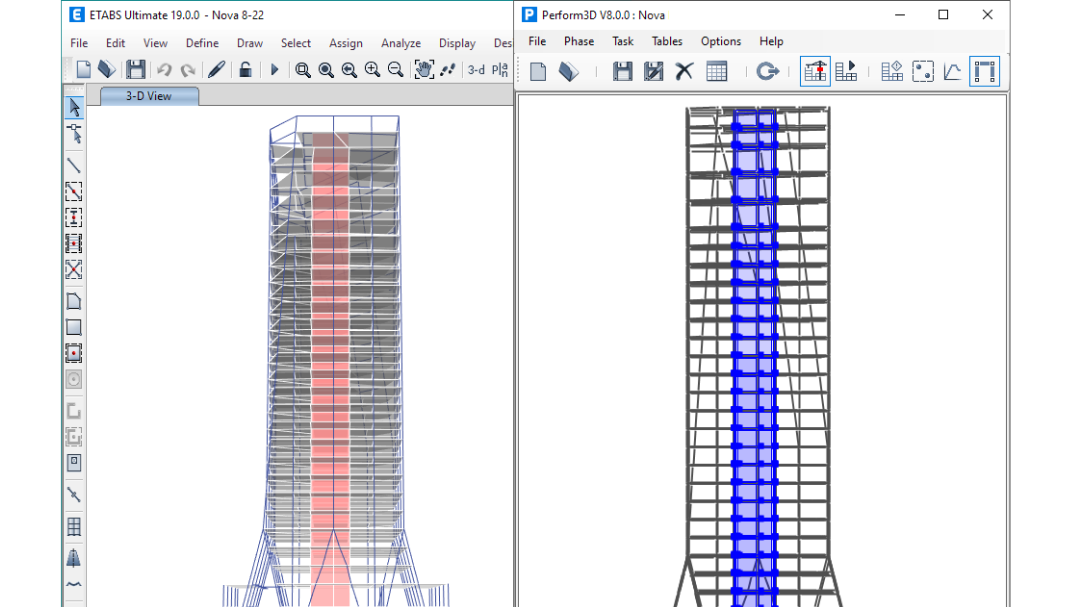Click the Perform3D tables grid icon
1080x607 pixels.
pos(716,71)
